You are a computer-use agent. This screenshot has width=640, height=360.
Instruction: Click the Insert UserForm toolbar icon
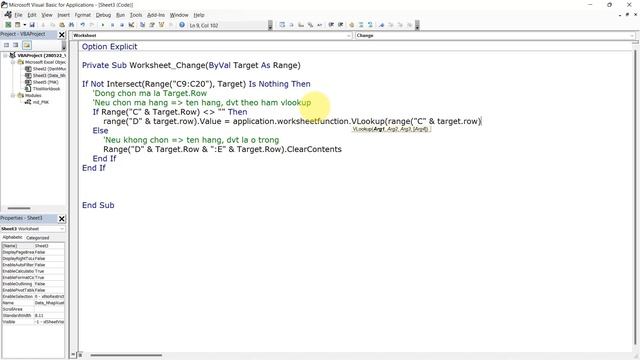(18, 25)
